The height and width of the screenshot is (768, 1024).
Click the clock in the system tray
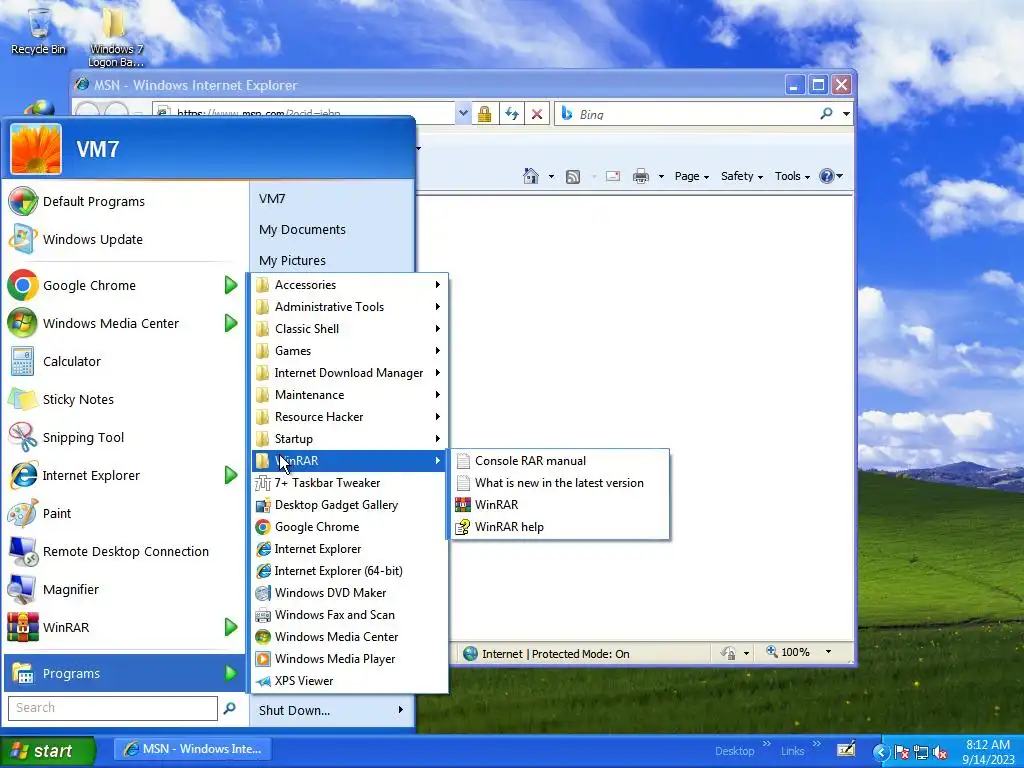pos(988,752)
